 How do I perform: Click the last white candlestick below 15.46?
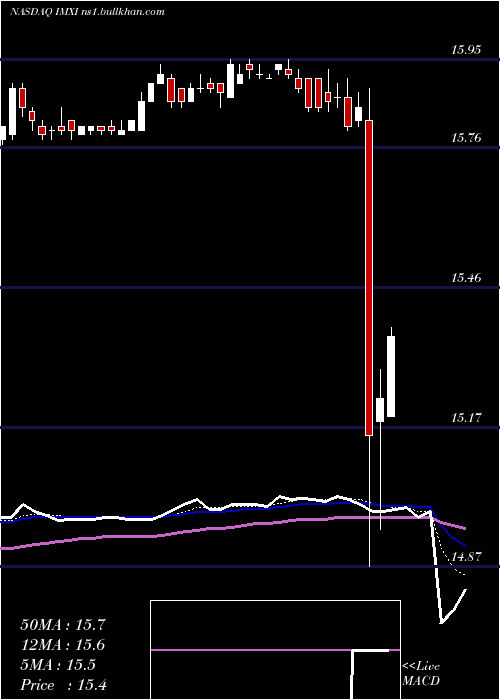[x=391, y=376]
